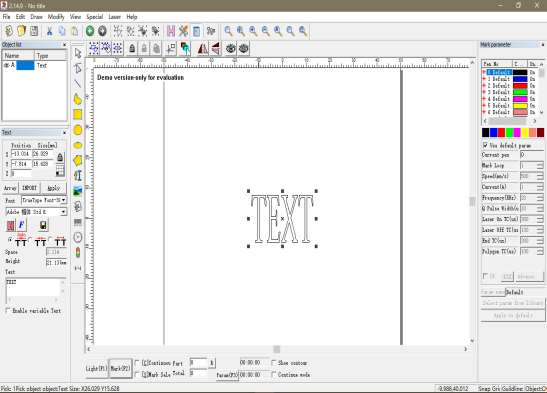Image resolution: width=547 pixels, height=393 pixels.
Task: Select the Timer clock tool
Action: 78,237
